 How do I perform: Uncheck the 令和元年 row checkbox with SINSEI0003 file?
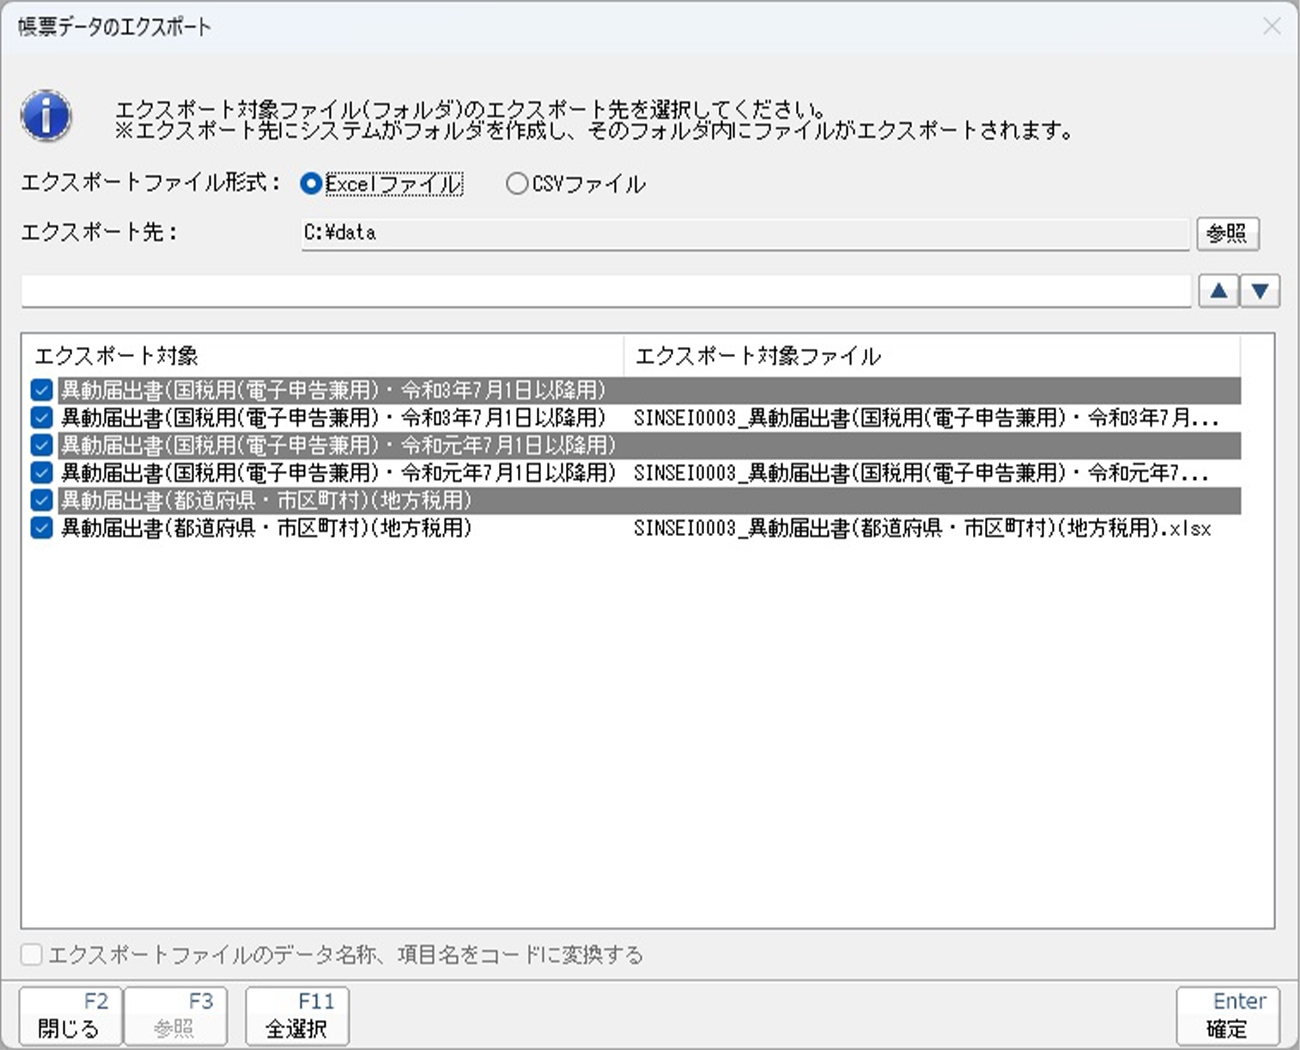point(41,473)
